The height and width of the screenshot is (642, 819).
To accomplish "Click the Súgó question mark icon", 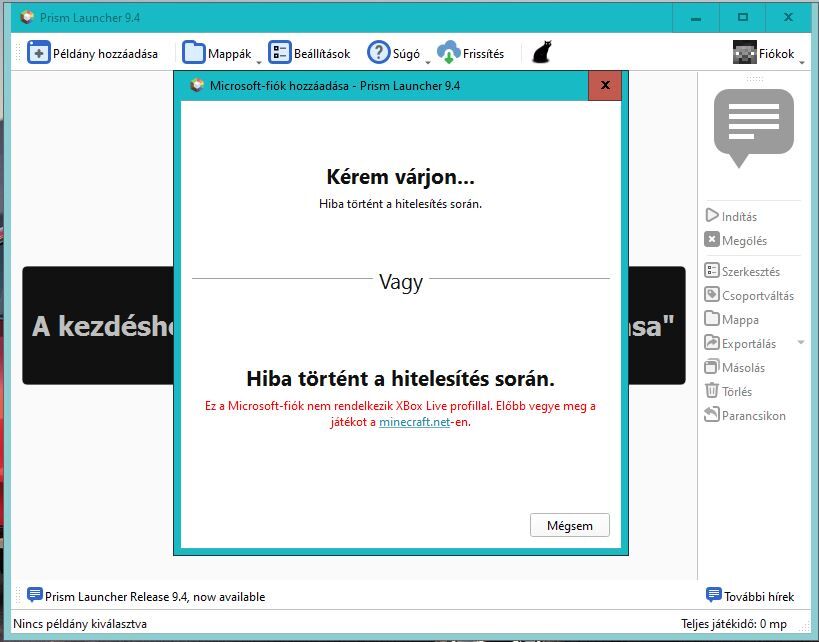I will pyautogui.click(x=378, y=53).
